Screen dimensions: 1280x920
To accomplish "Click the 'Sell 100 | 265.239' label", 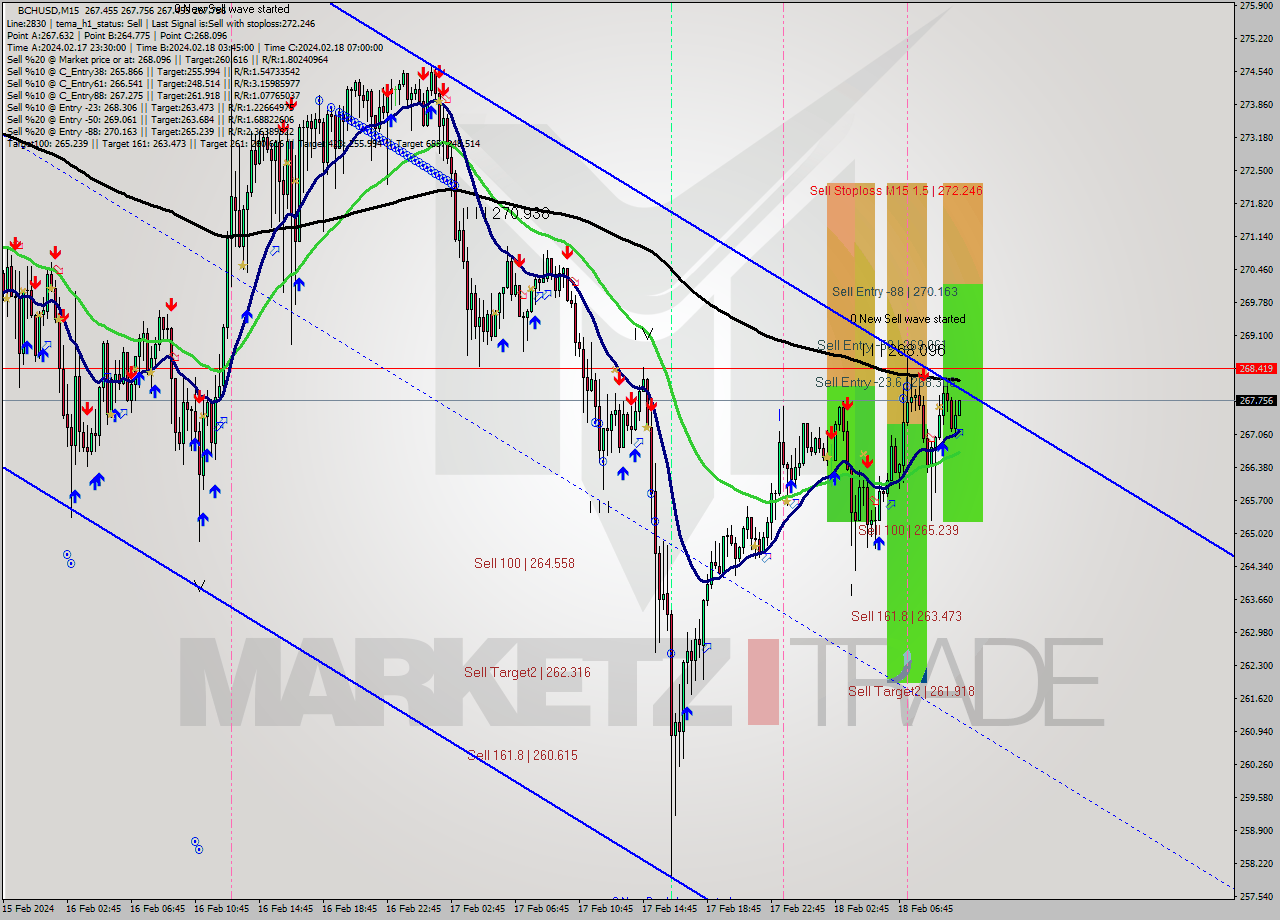I will (x=908, y=530).
